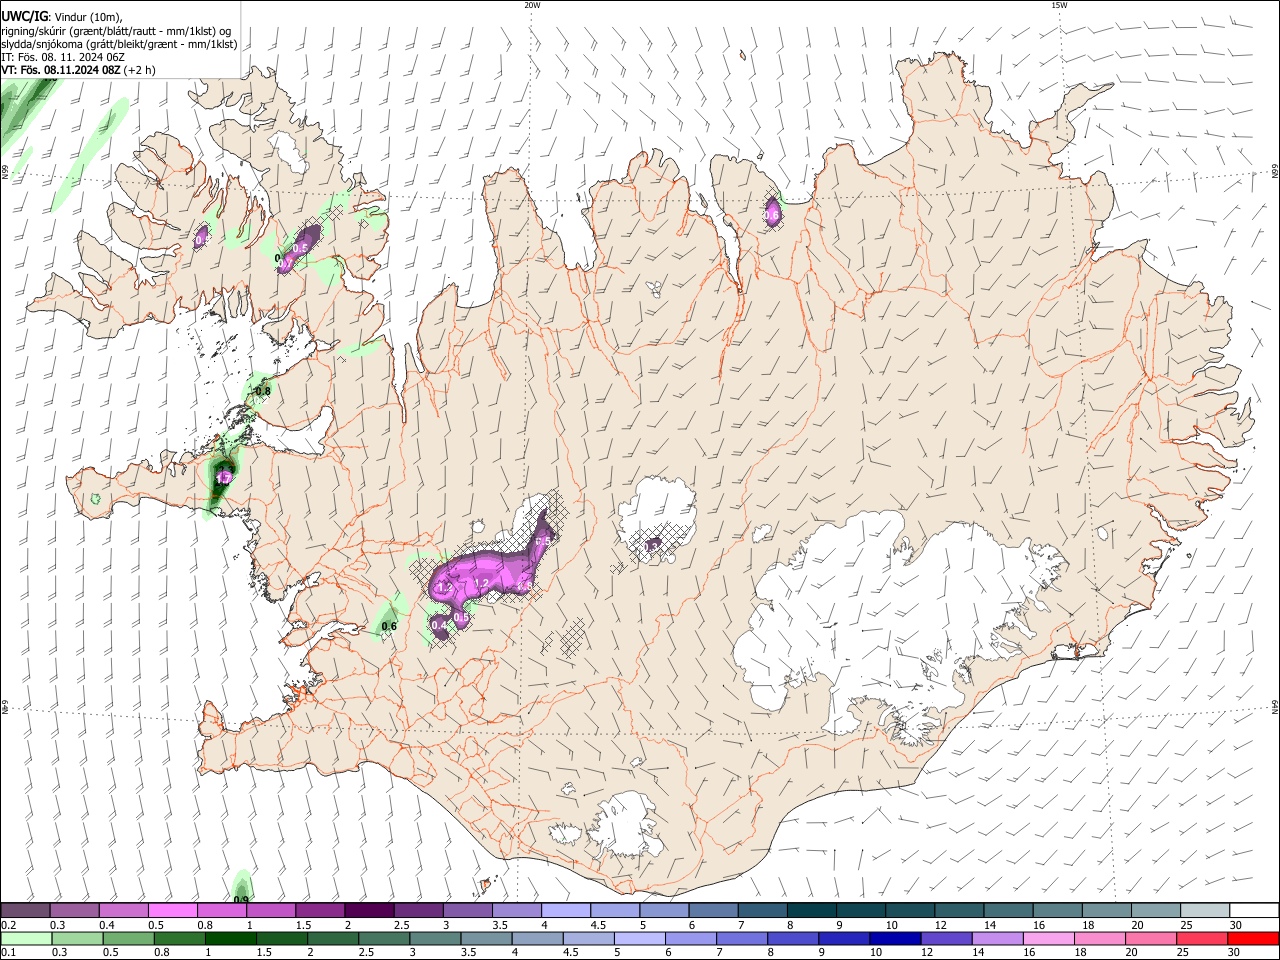Click the '2.5' tick label under lower legend row
1280x960 pixels.
pyautogui.click(x=366, y=953)
